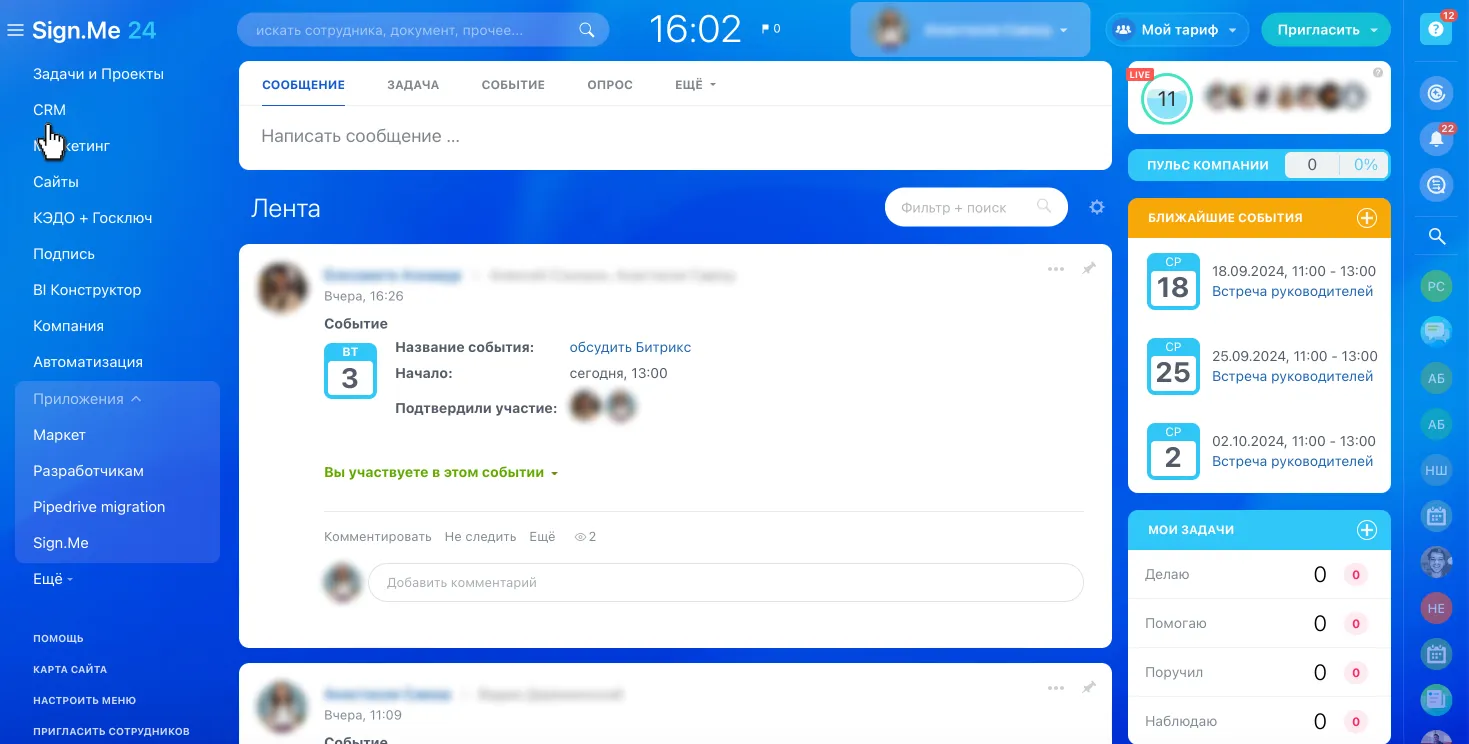This screenshot has width=1469, height=744.
Task: Open CRM in left menu
Action: pos(49,110)
